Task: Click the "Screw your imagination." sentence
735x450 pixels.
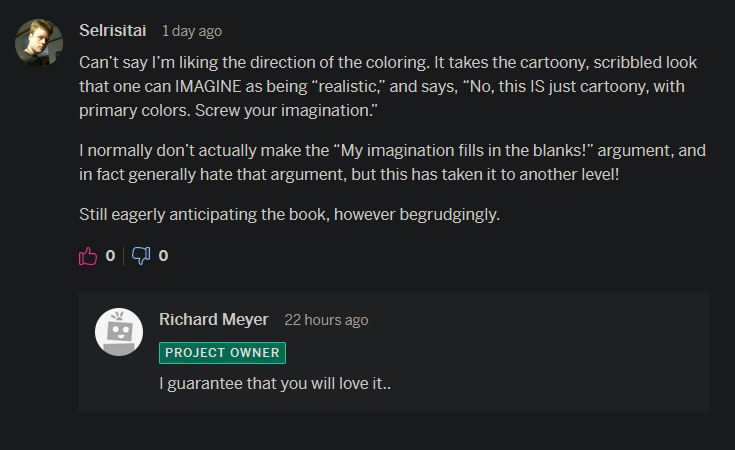Action: point(286,110)
